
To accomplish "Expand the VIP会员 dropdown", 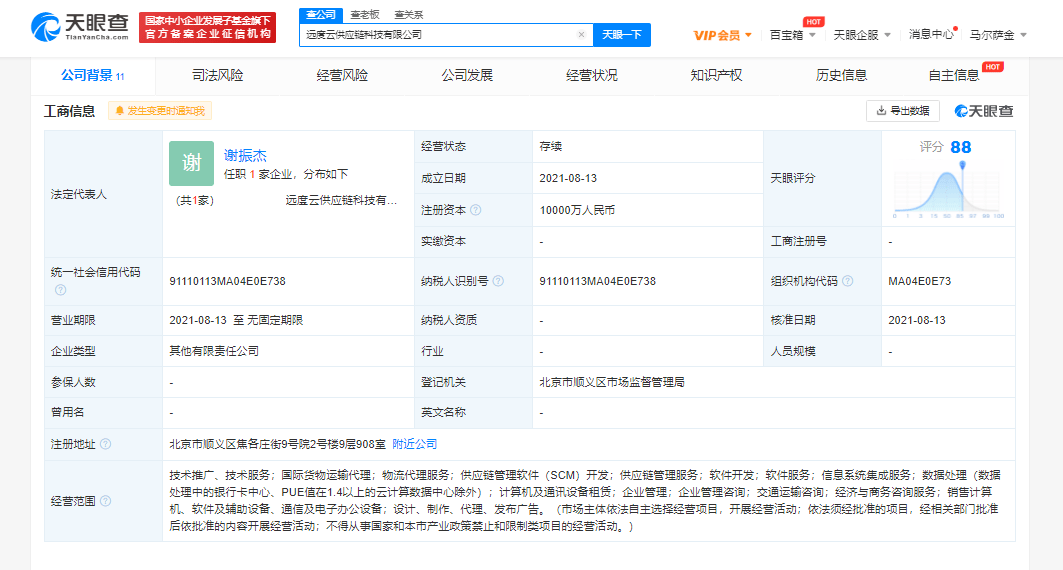I will [723, 35].
